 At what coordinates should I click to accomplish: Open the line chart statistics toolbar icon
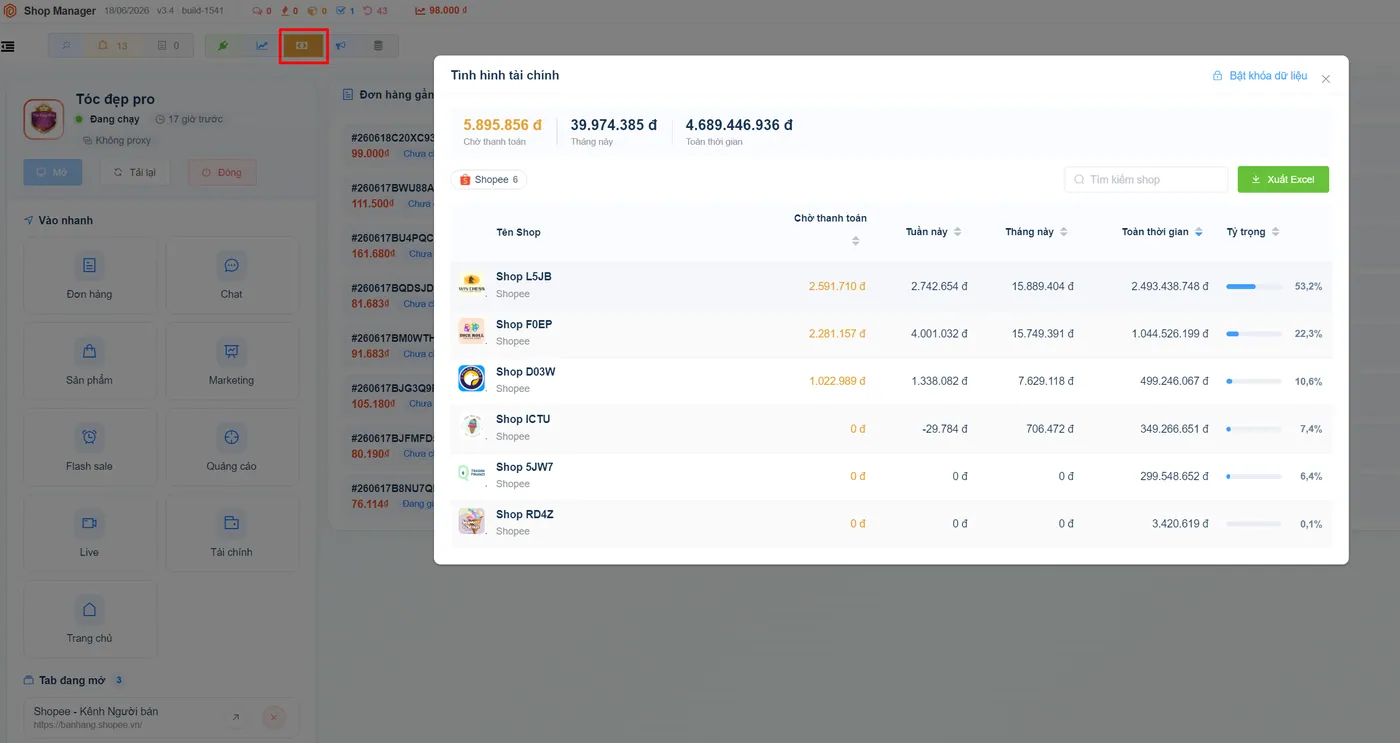tap(262, 46)
